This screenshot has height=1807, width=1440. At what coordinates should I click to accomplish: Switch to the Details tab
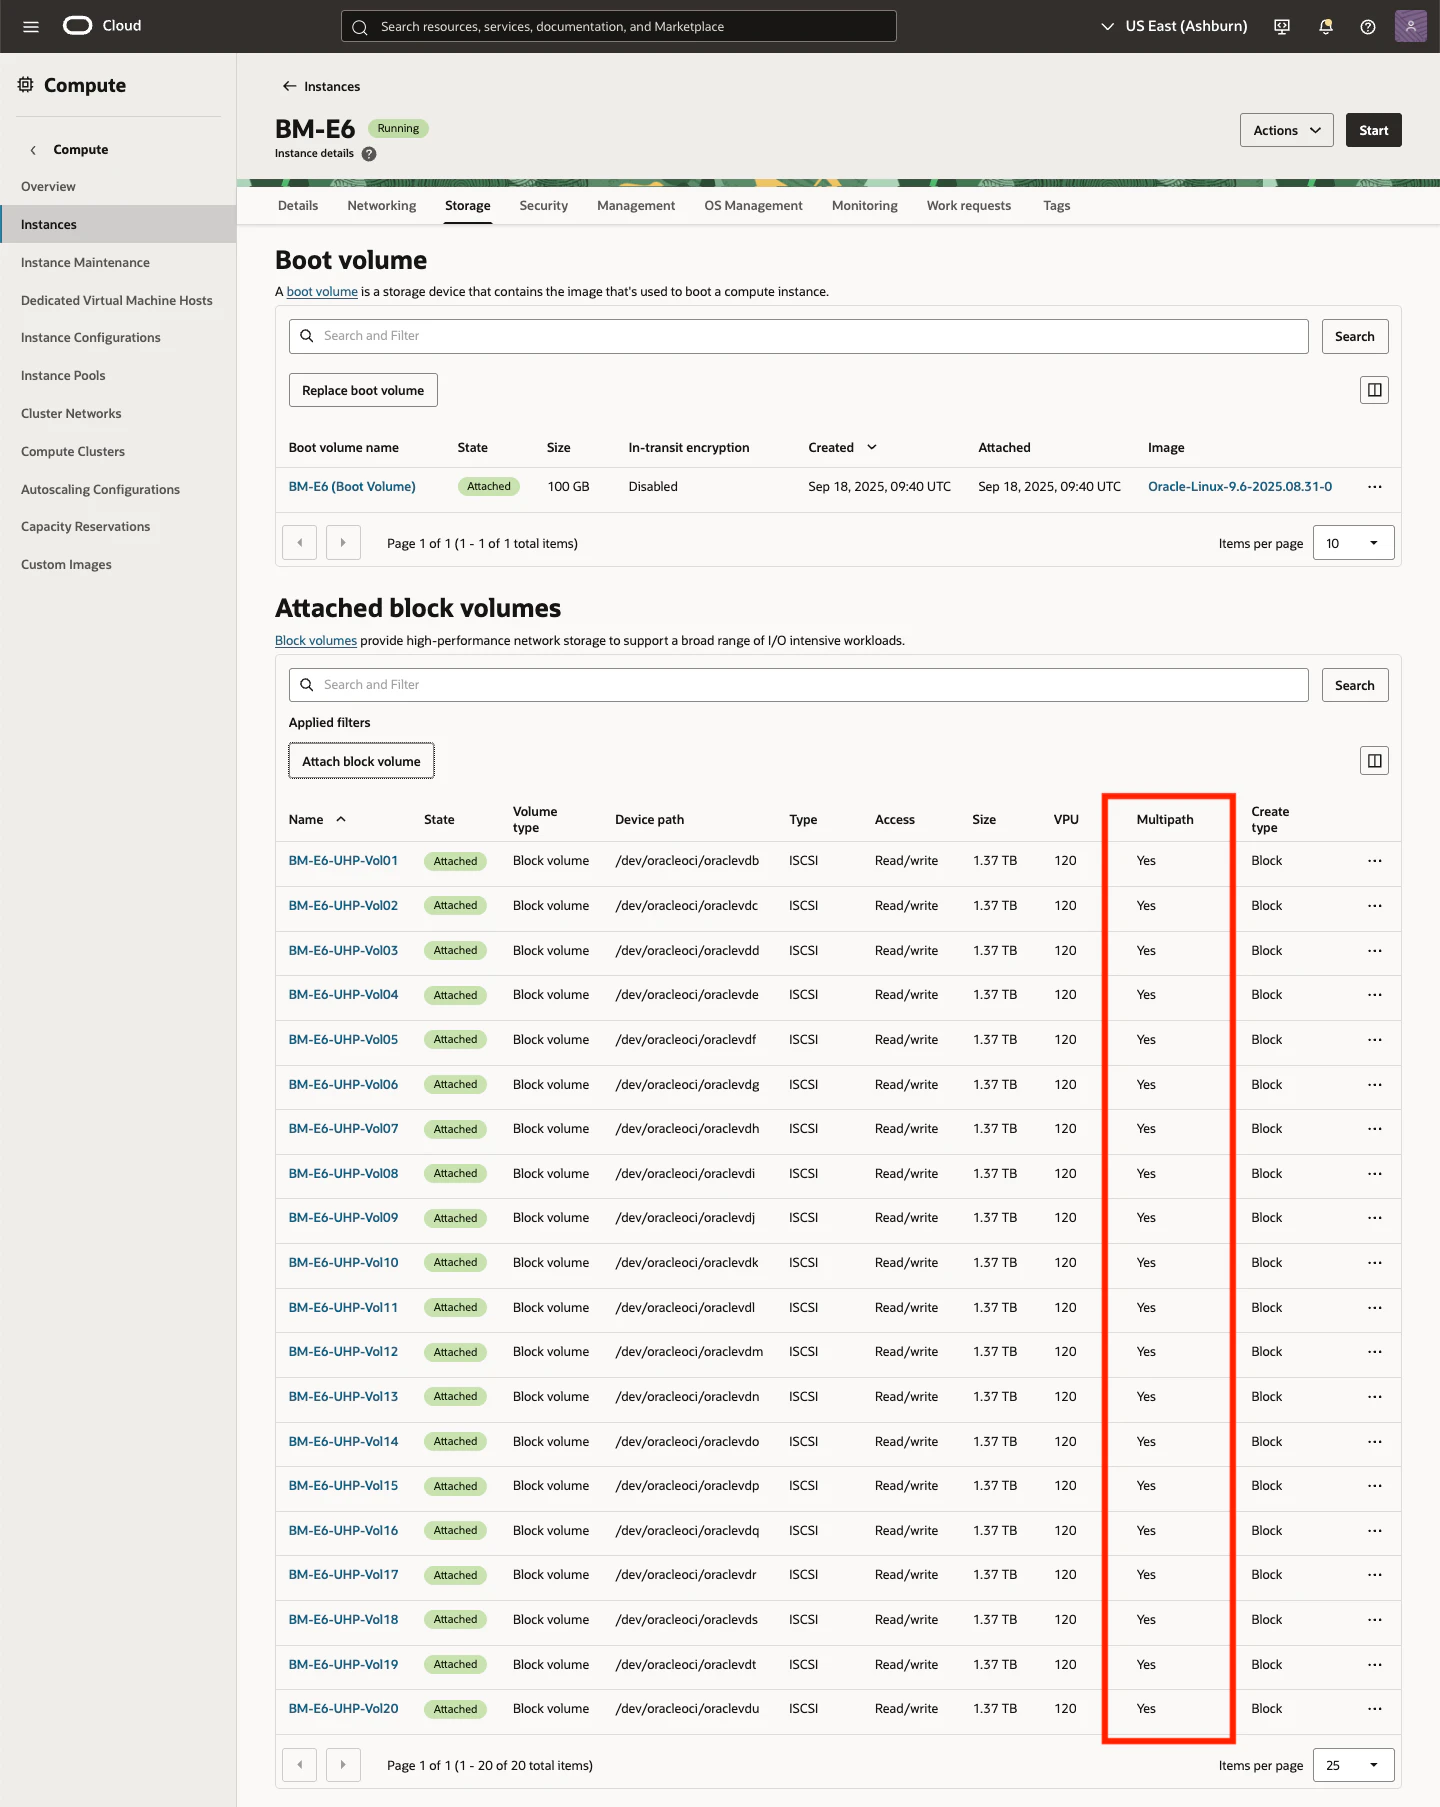[298, 206]
